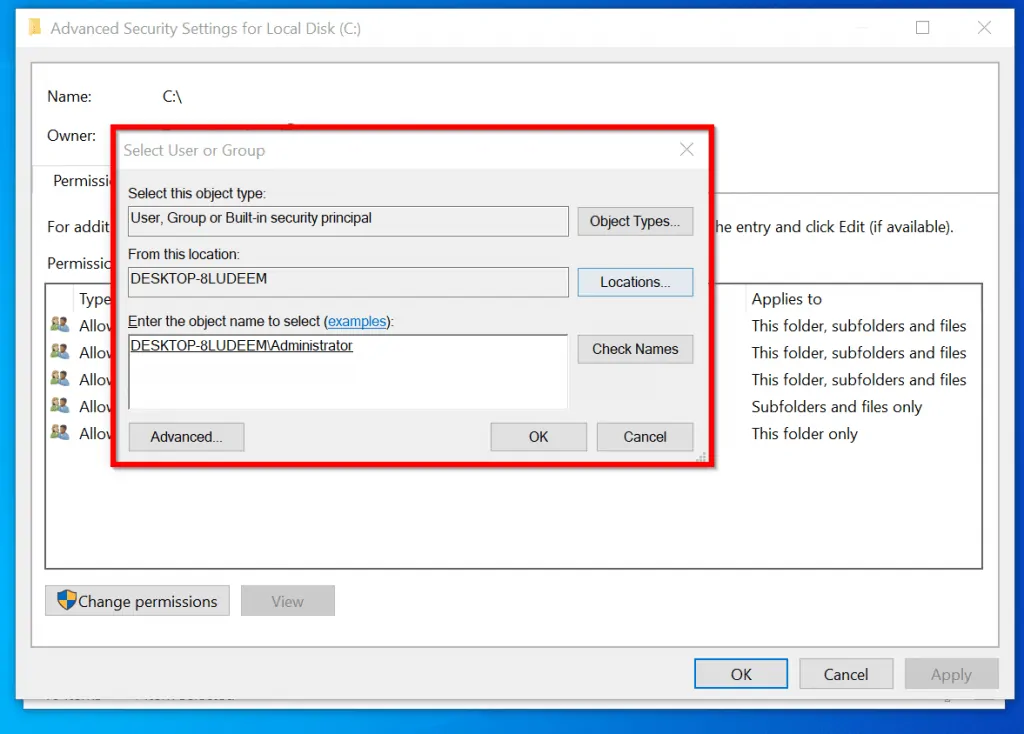Click OK in the Advanced Security Settings window
The height and width of the screenshot is (734, 1024).
[741, 674]
